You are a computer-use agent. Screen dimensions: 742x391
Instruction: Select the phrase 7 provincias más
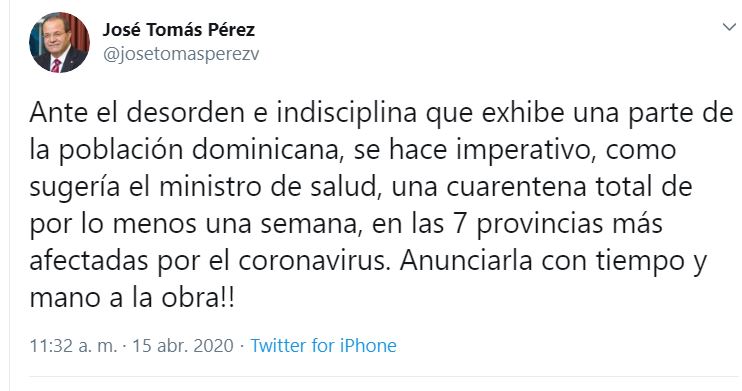coord(558,224)
